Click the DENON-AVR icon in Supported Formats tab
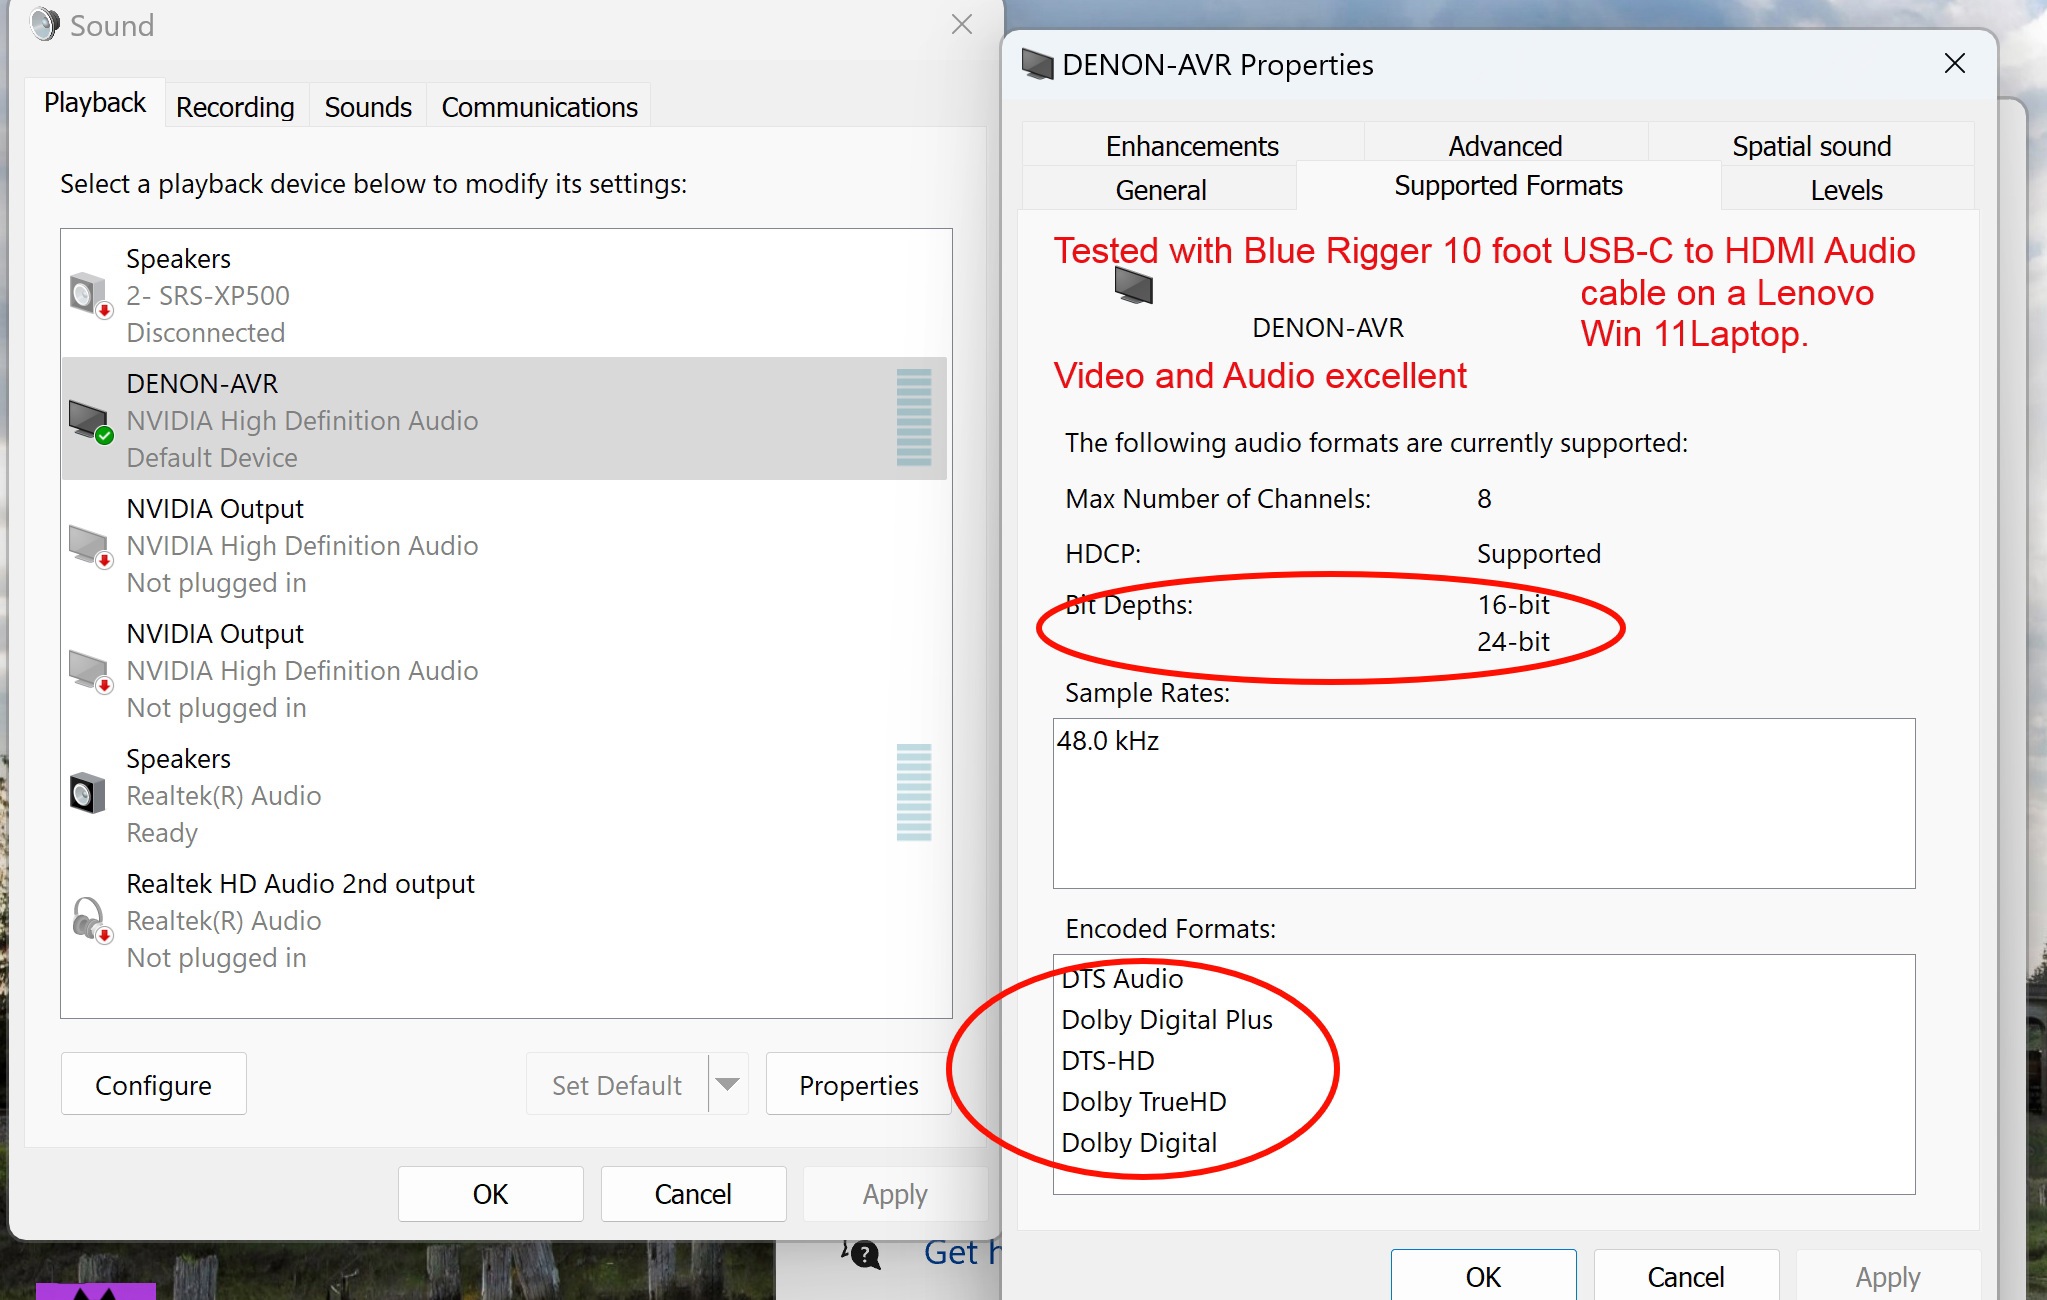 1134,286
